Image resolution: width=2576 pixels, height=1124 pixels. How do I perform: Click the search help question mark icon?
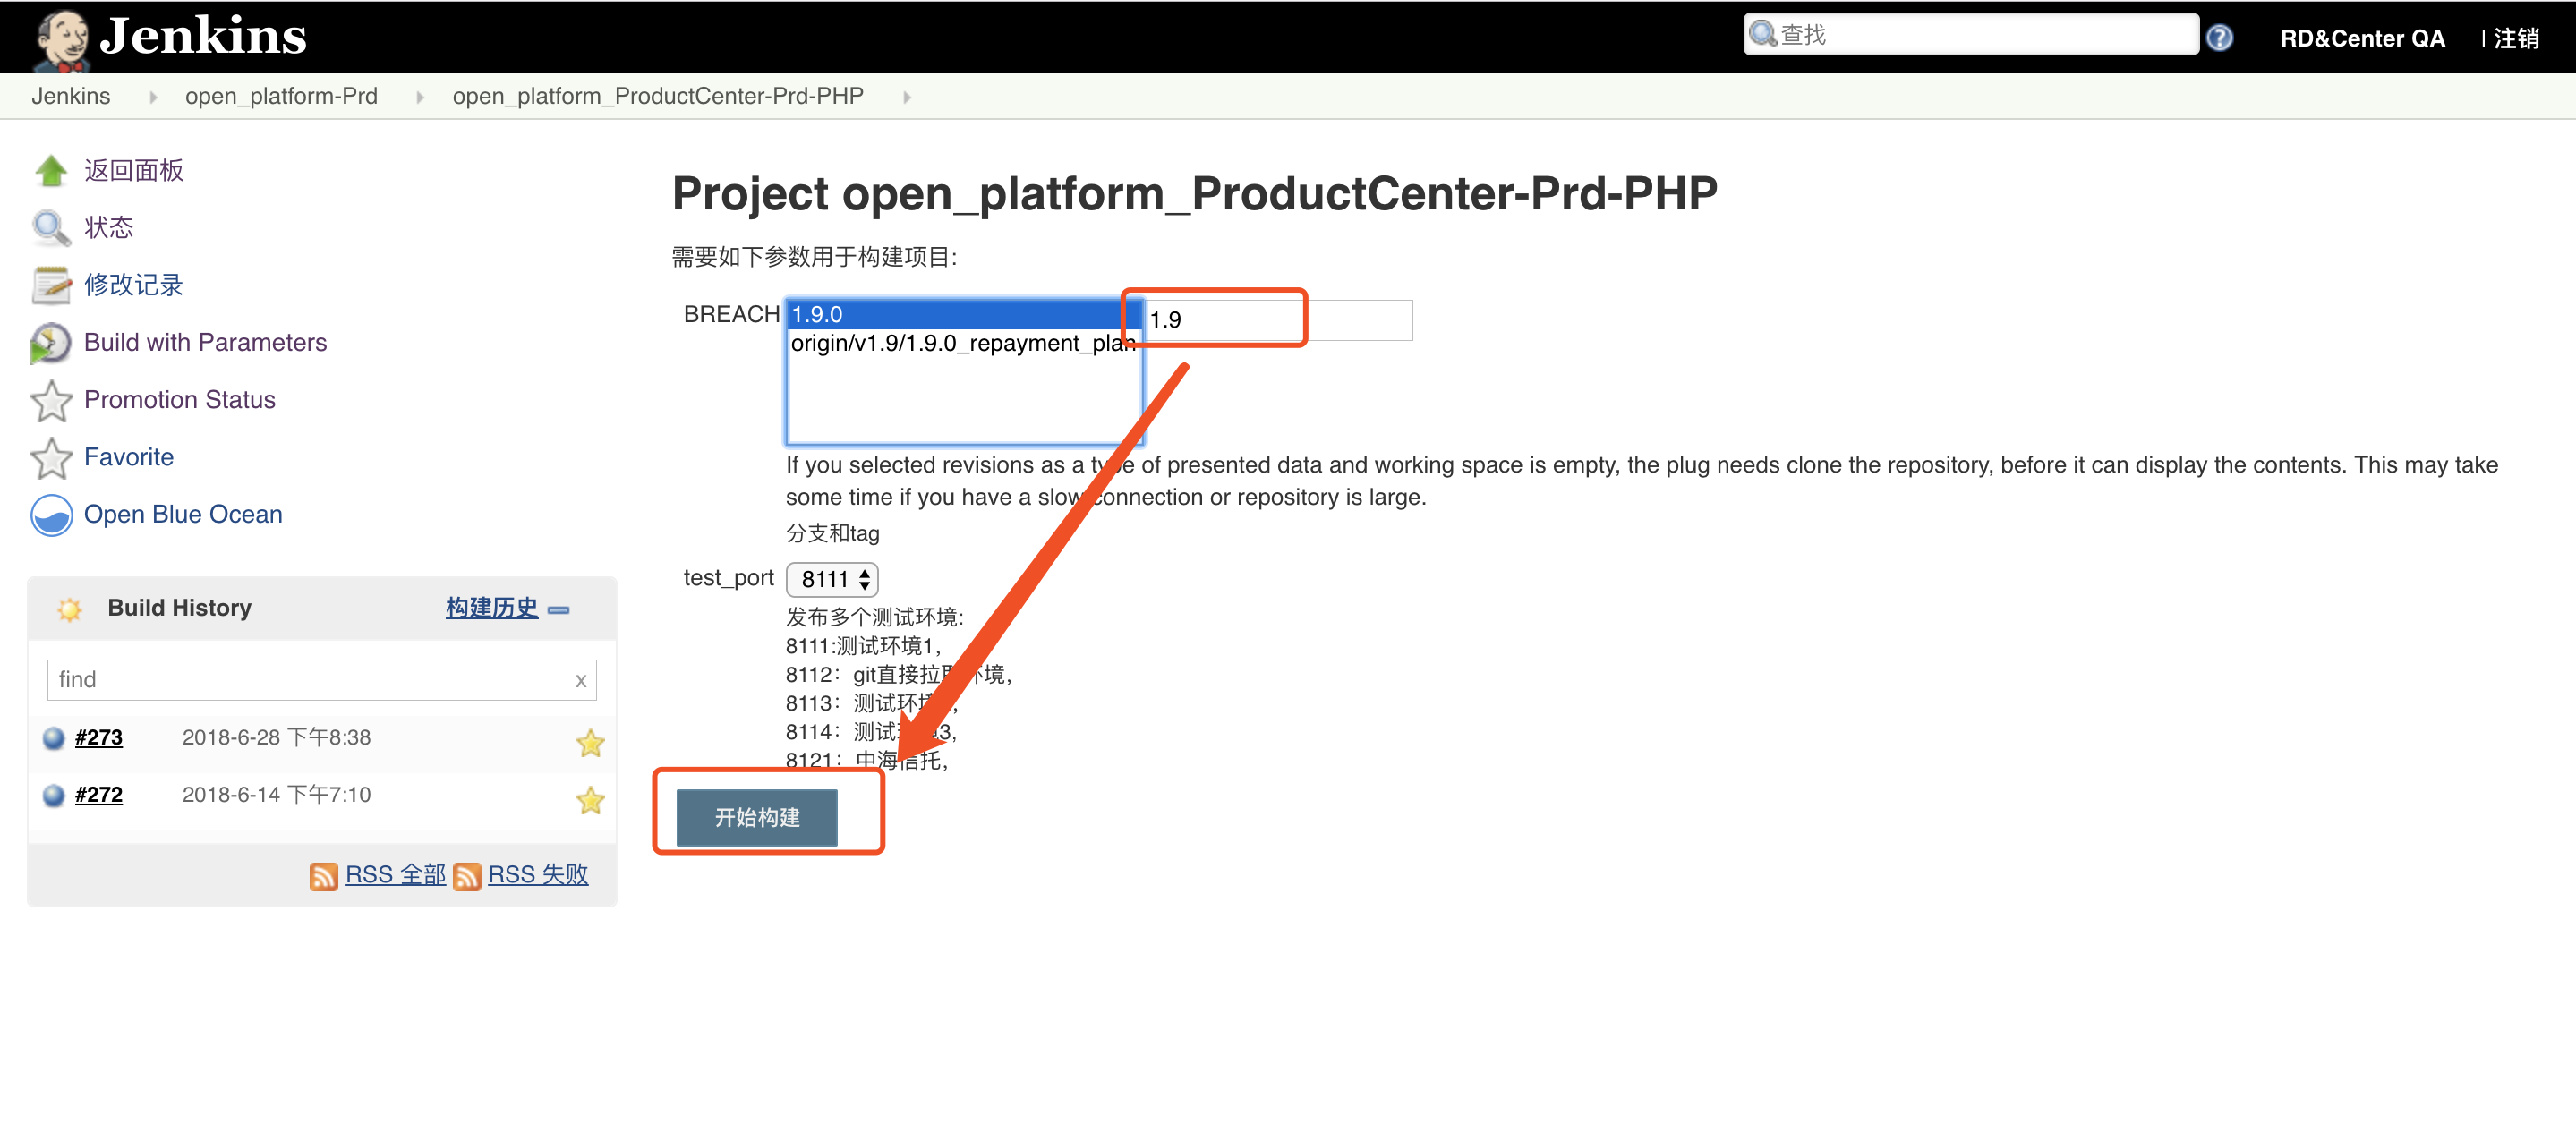[2219, 38]
